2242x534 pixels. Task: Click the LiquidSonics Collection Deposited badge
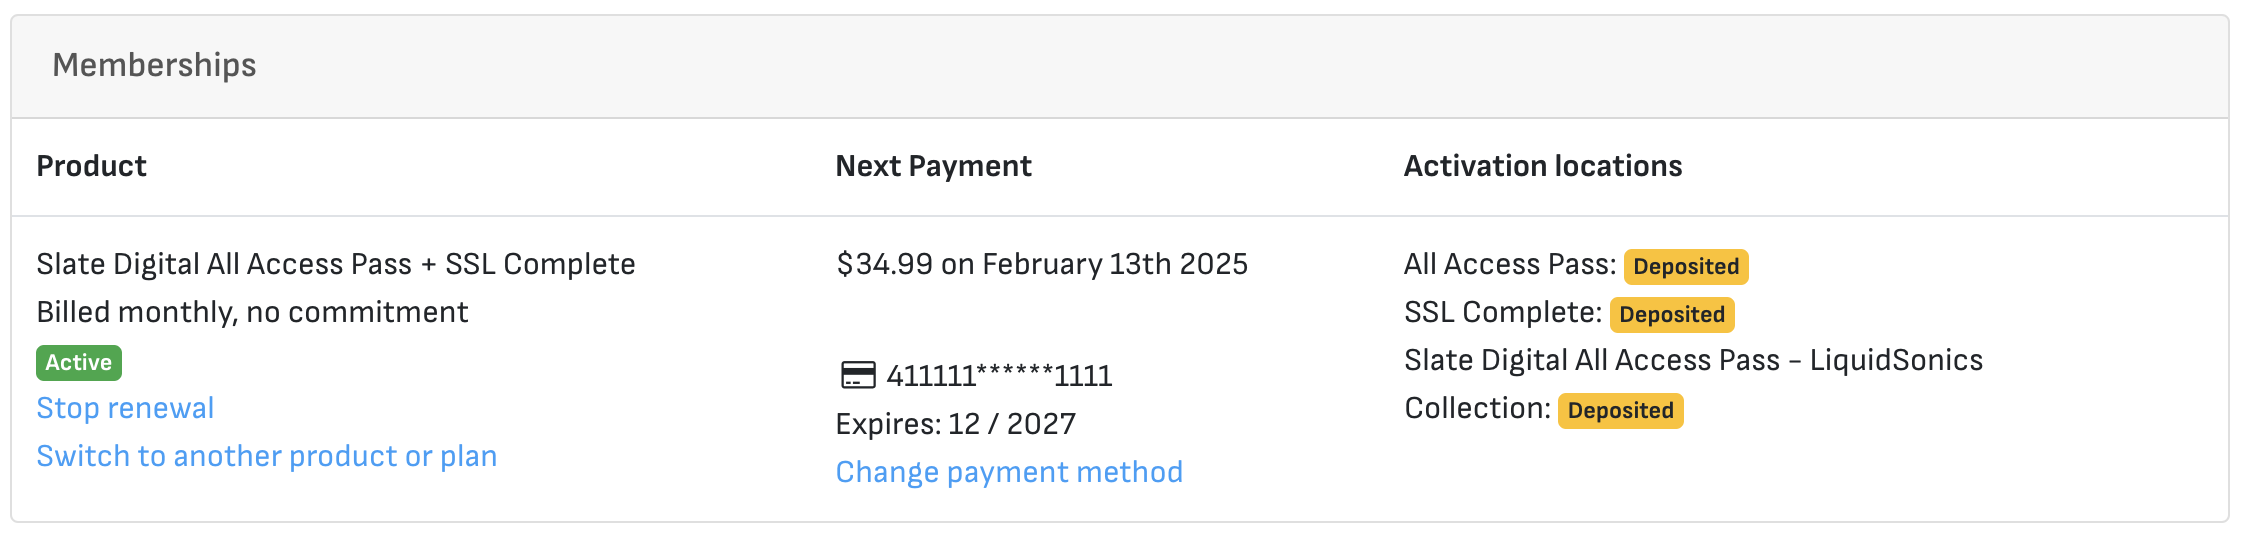(x=1620, y=410)
